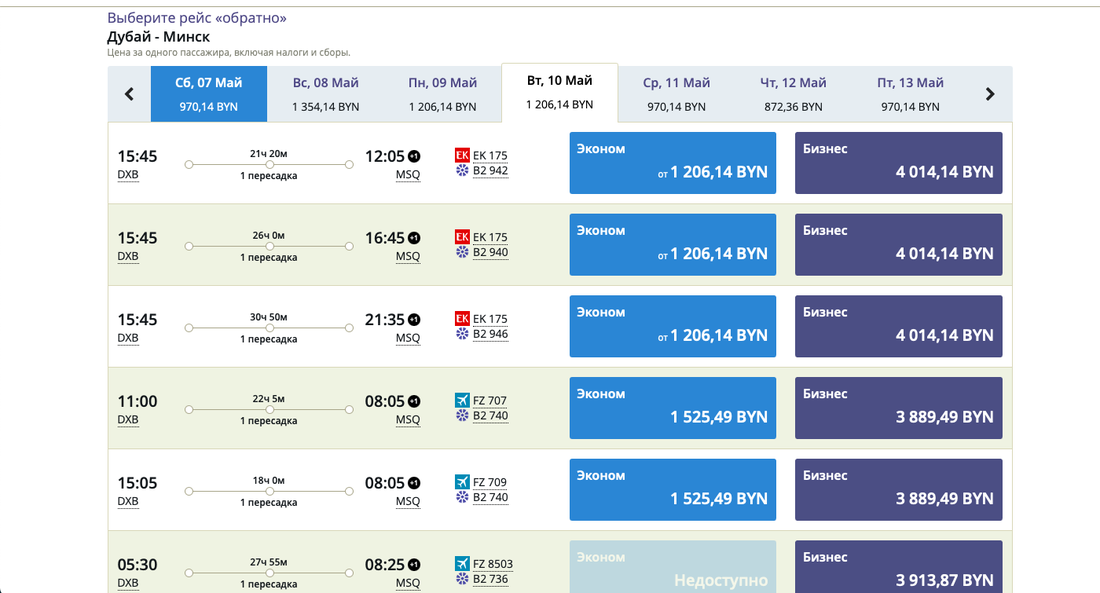Select the Сб, 07 Май date tab
Viewport: 1100px width, 593px height.
tap(209, 94)
